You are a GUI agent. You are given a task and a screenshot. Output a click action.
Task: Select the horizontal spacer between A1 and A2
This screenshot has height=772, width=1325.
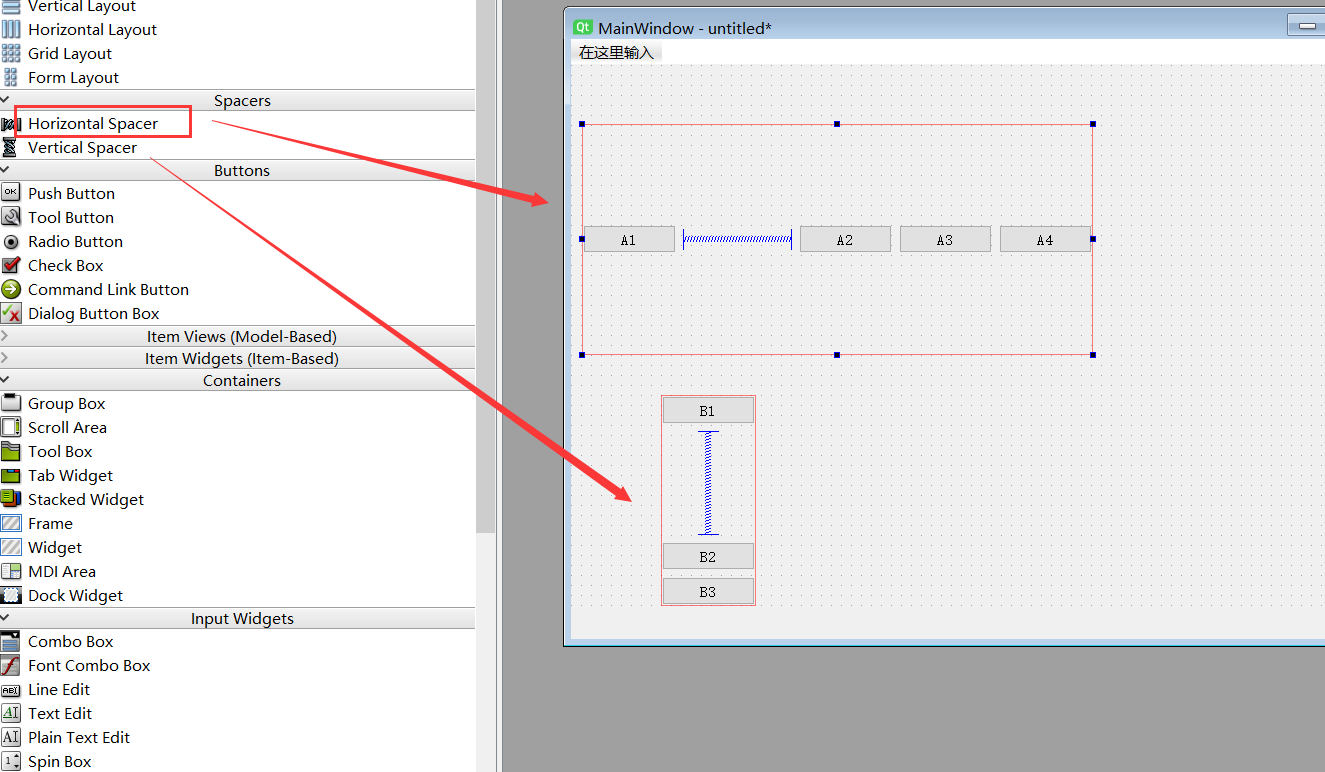(x=737, y=239)
